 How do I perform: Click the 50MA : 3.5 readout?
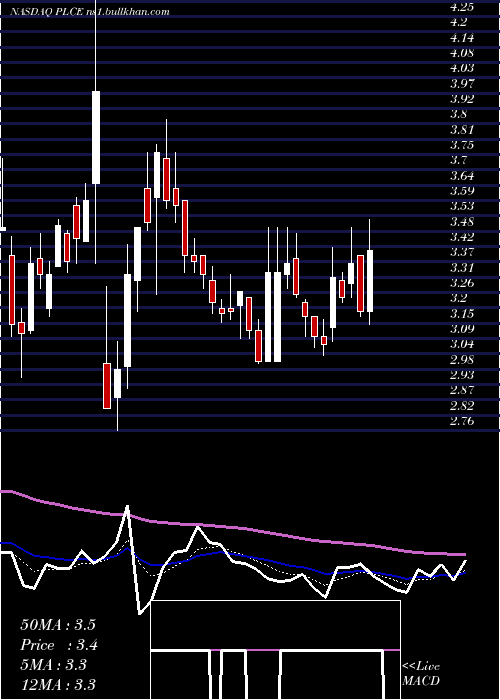(x=58, y=625)
